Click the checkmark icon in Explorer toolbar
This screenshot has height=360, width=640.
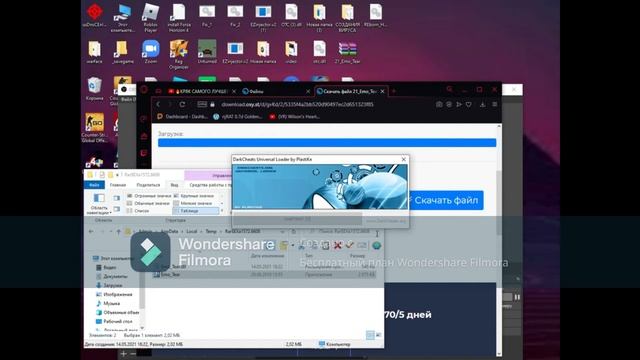(349, 245)
